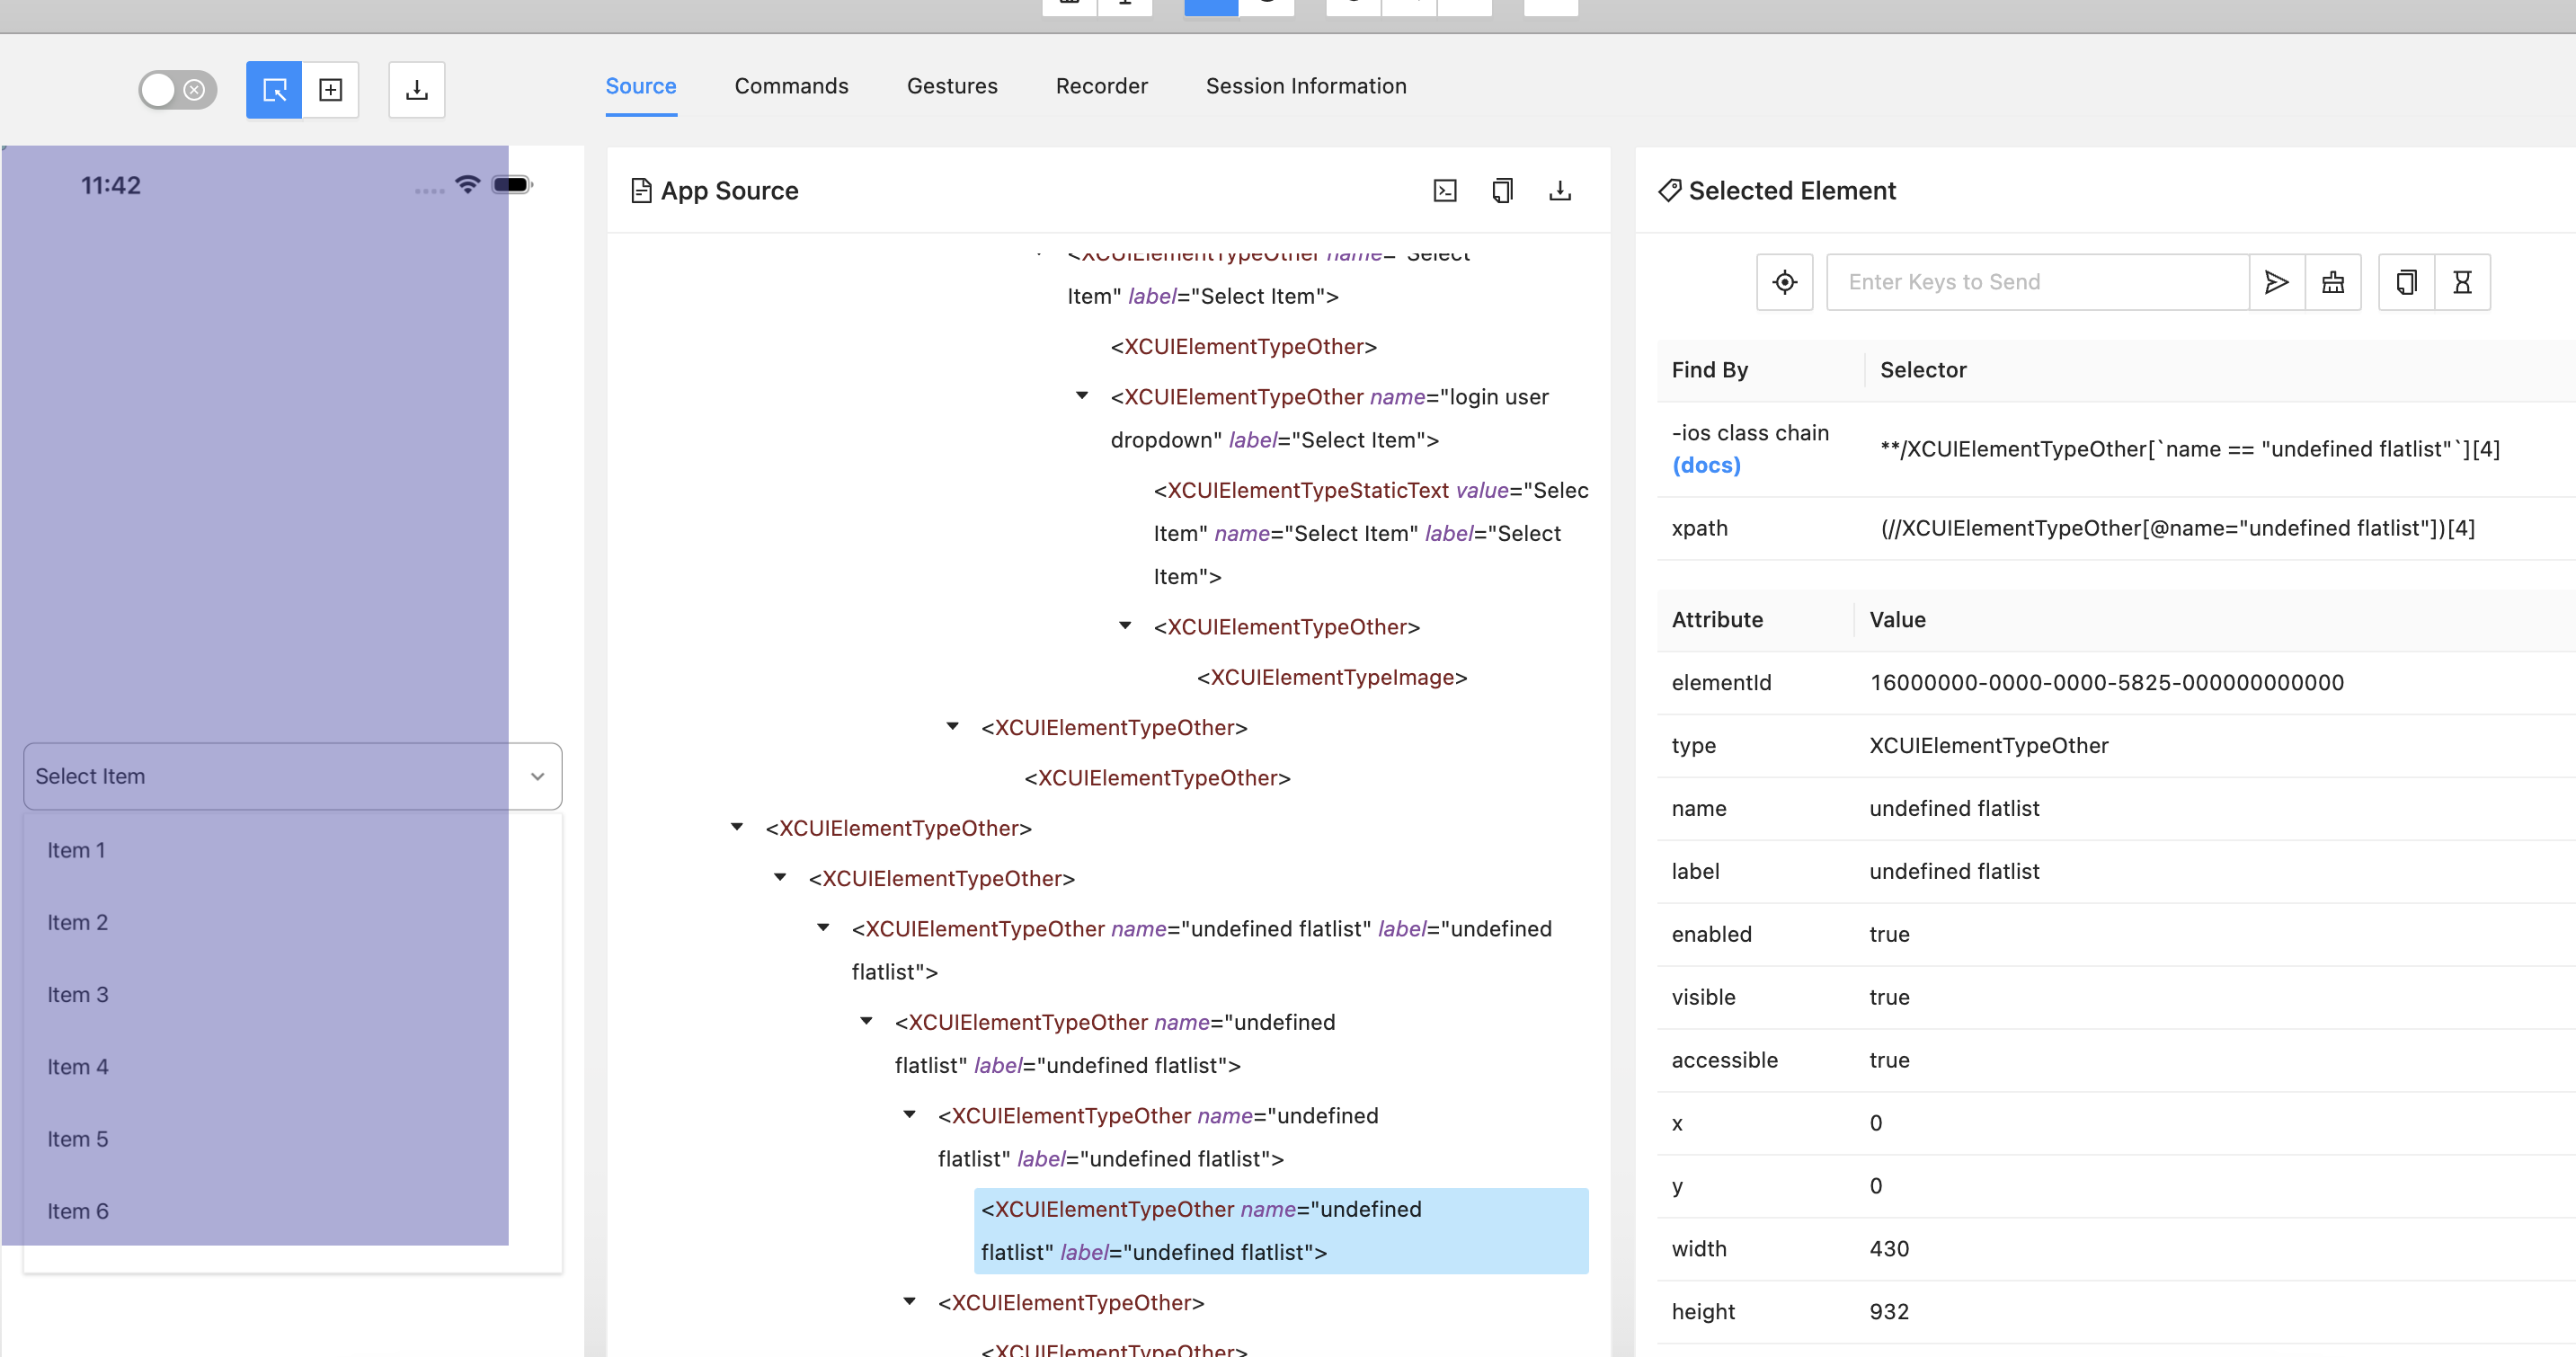This screenshot has width=2576, height=1357.
Task: Click the enabled attribute value true
Action: (1889, 934)
